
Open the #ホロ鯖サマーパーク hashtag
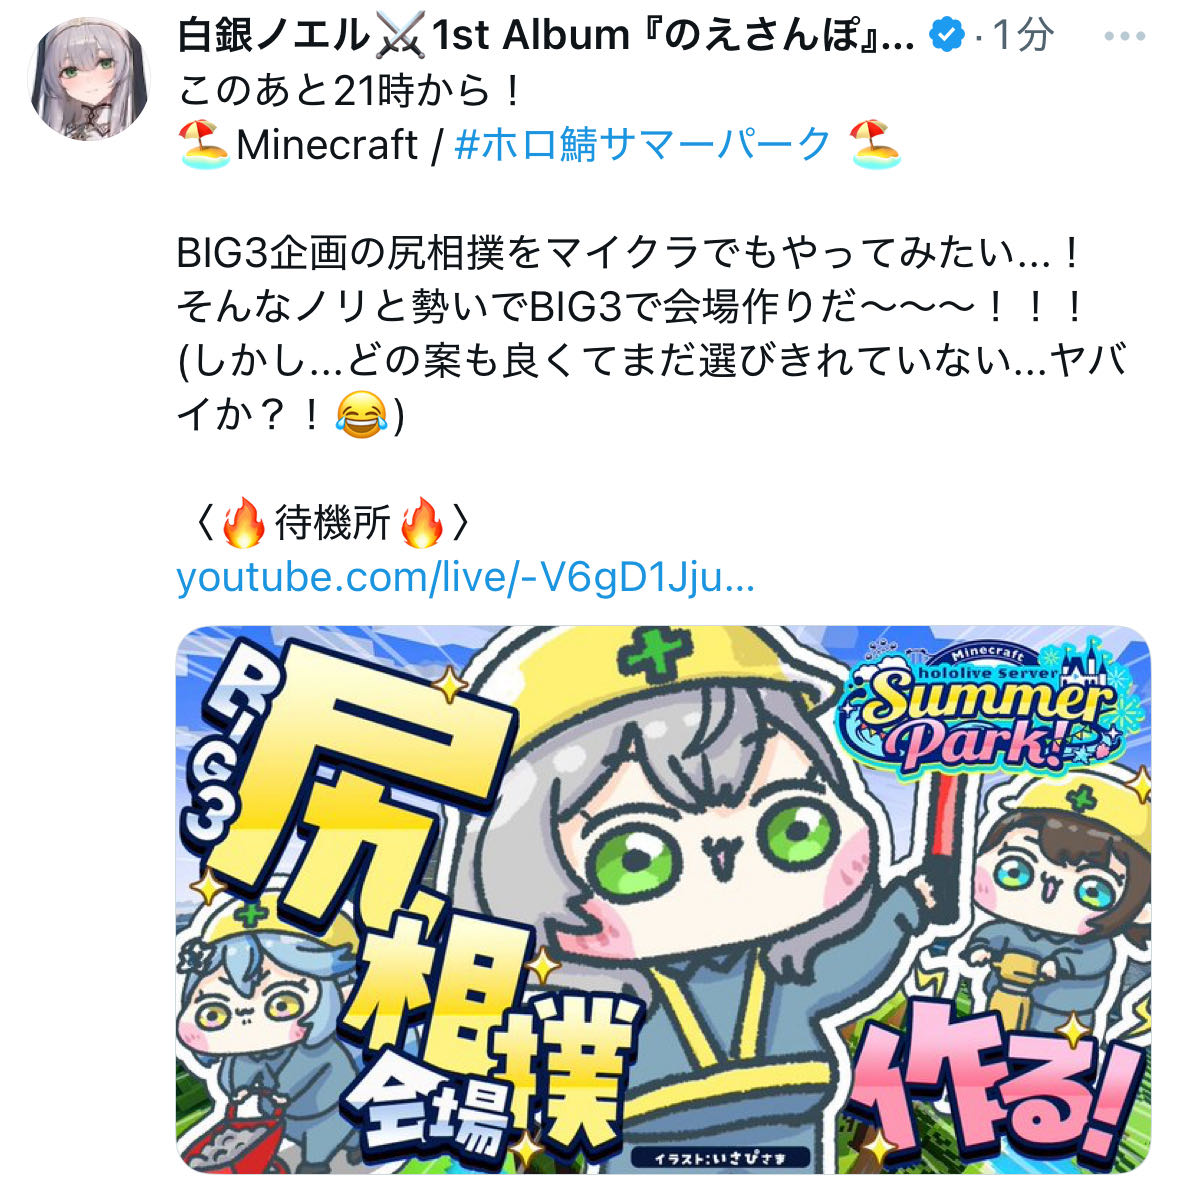click(643, 144)
